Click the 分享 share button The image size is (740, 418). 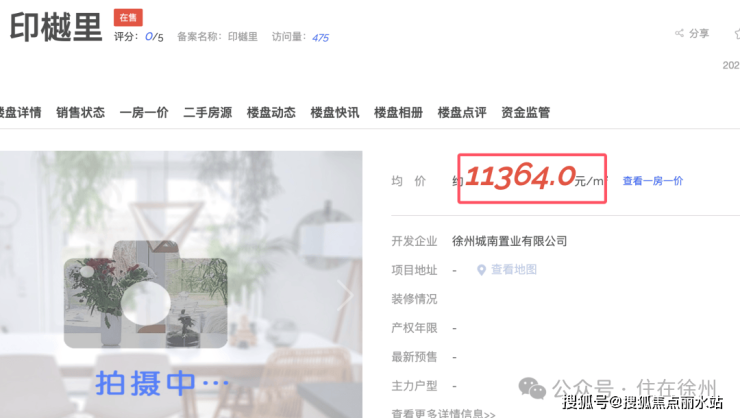(x=692, y=33)
